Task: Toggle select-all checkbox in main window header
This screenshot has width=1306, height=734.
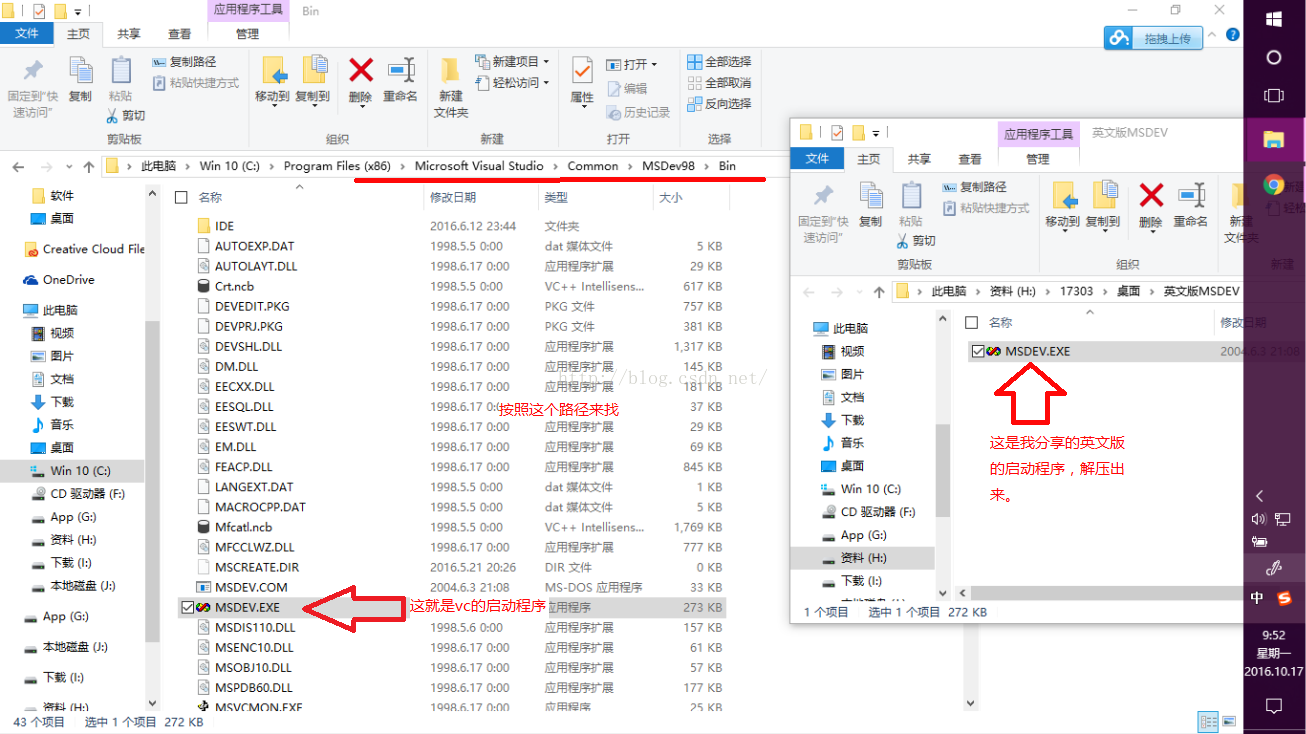Action: 181,197
